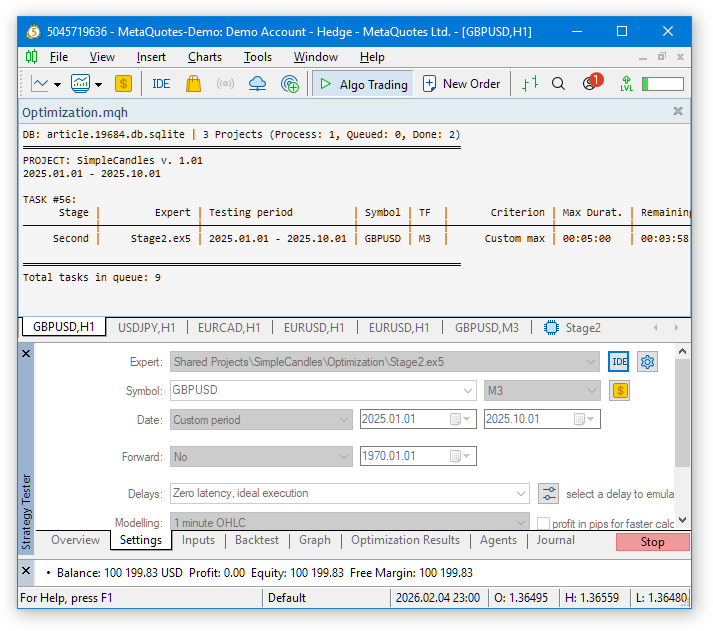The width and height of the screenshot is (713, 631).
Task: Open expert properties gear icon
Action: click(x=647, y=362)
